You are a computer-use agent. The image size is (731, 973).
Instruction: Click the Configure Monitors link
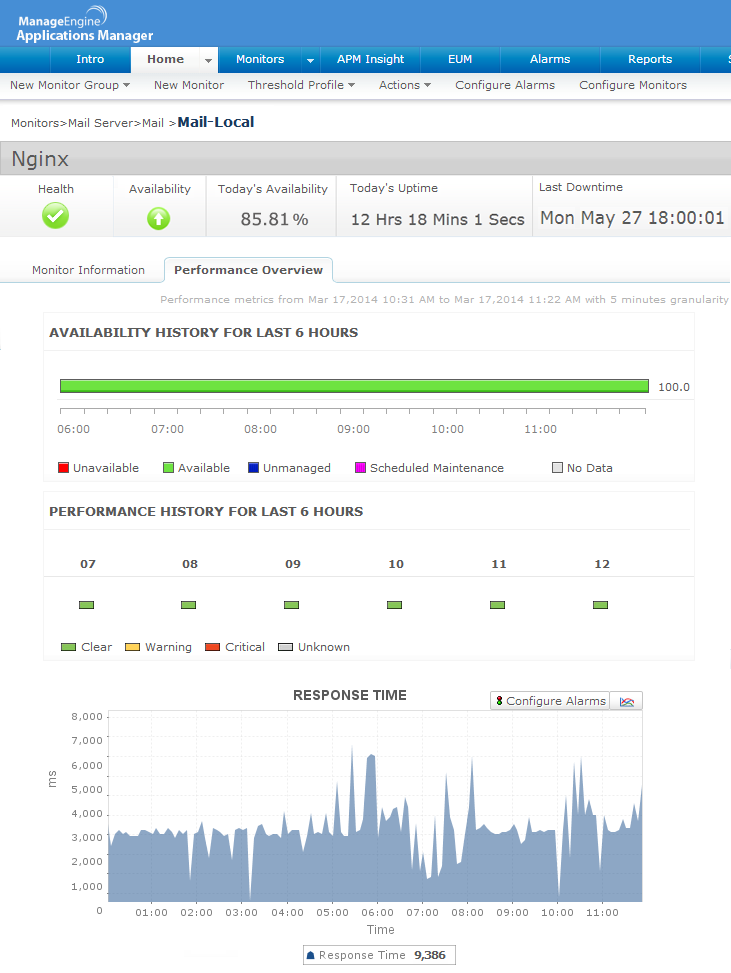pyautogui.click(x=633, y=85)
